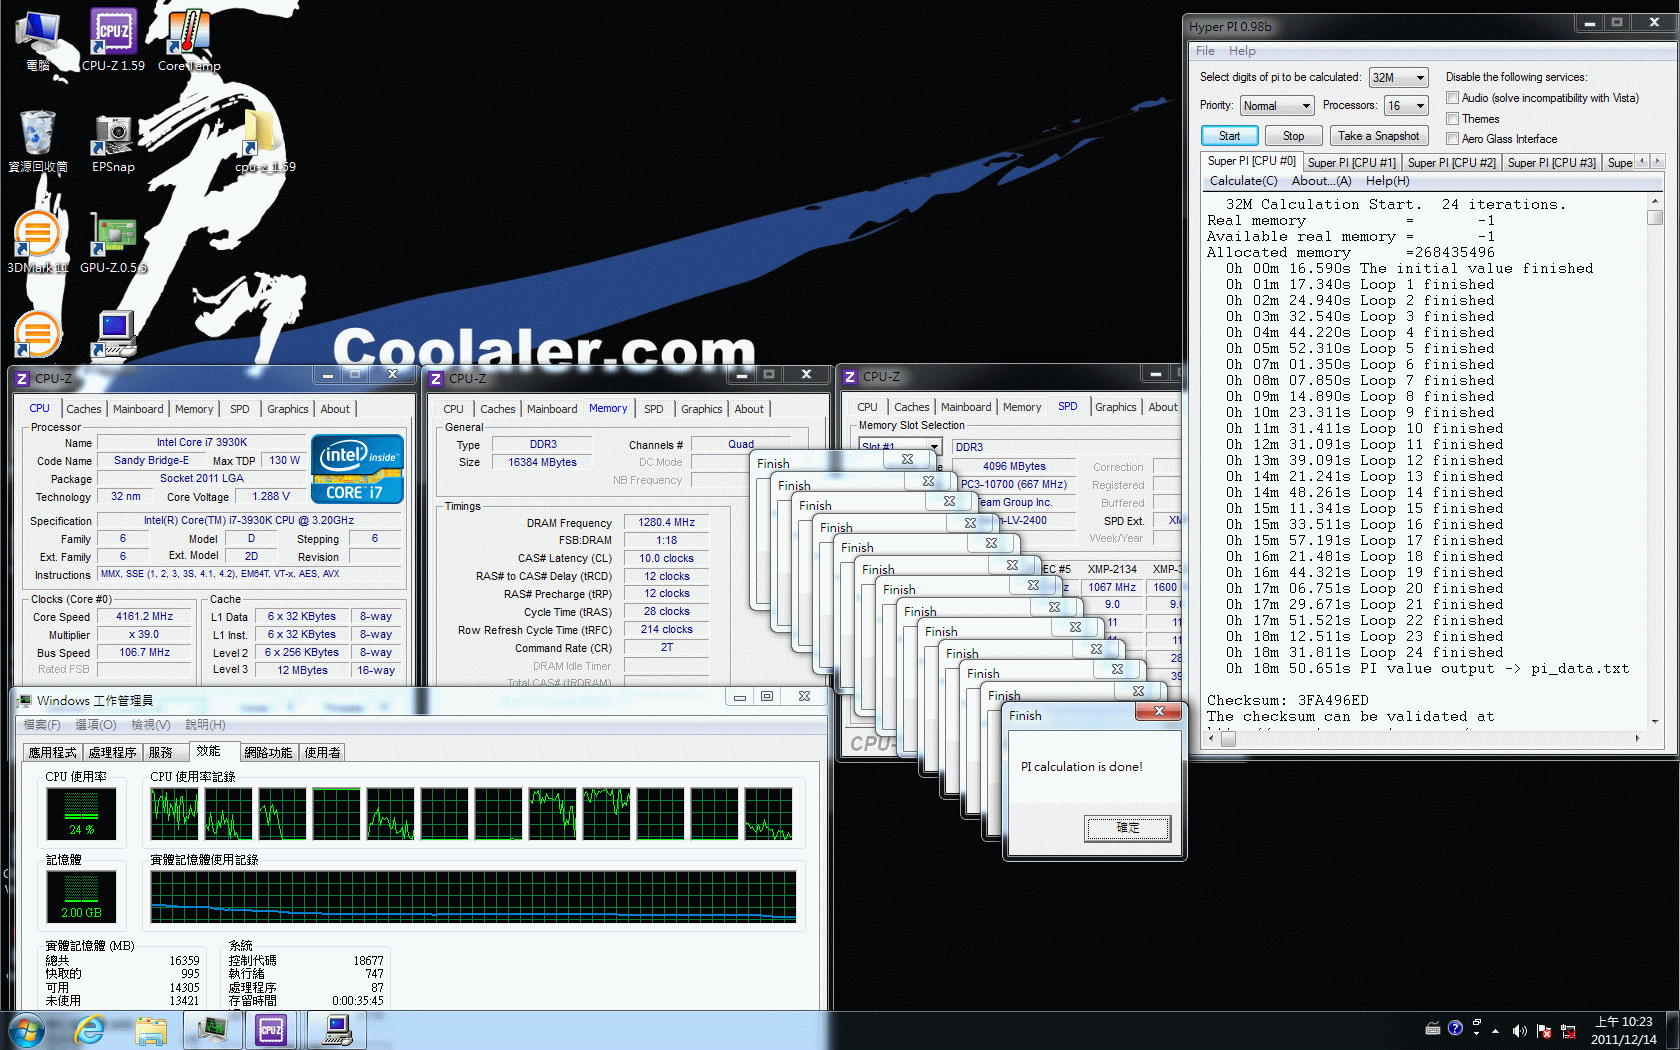The height and width of the screenshot is (1050, 1680).
Task: Open the pi digits 32M dropdown
Action: tap(1398, 77)
